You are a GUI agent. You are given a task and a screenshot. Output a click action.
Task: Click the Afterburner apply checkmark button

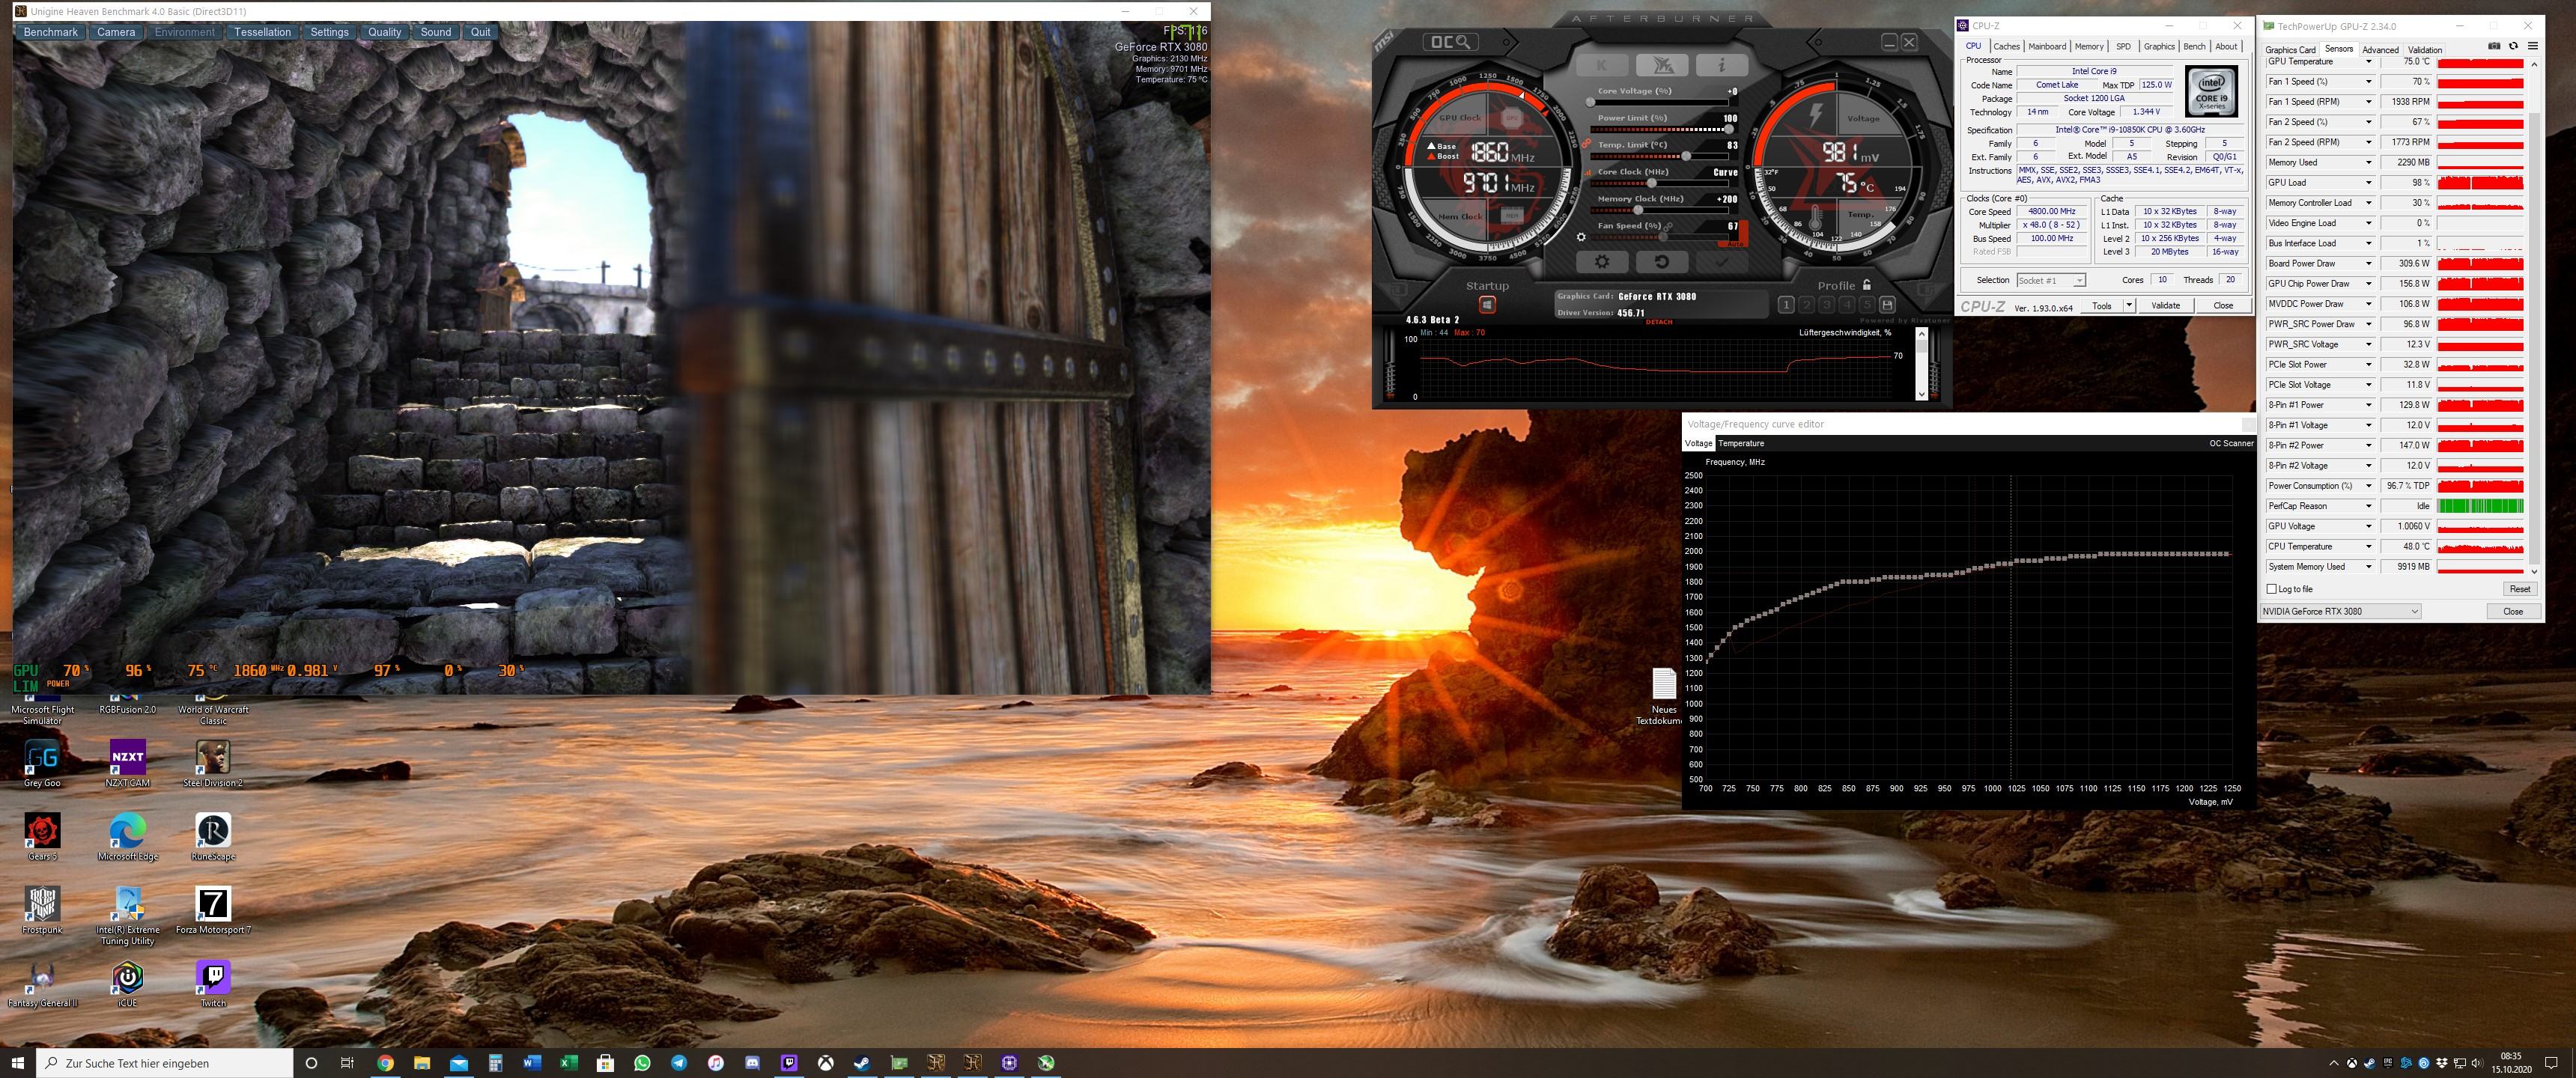click(x=1721, y=262)
